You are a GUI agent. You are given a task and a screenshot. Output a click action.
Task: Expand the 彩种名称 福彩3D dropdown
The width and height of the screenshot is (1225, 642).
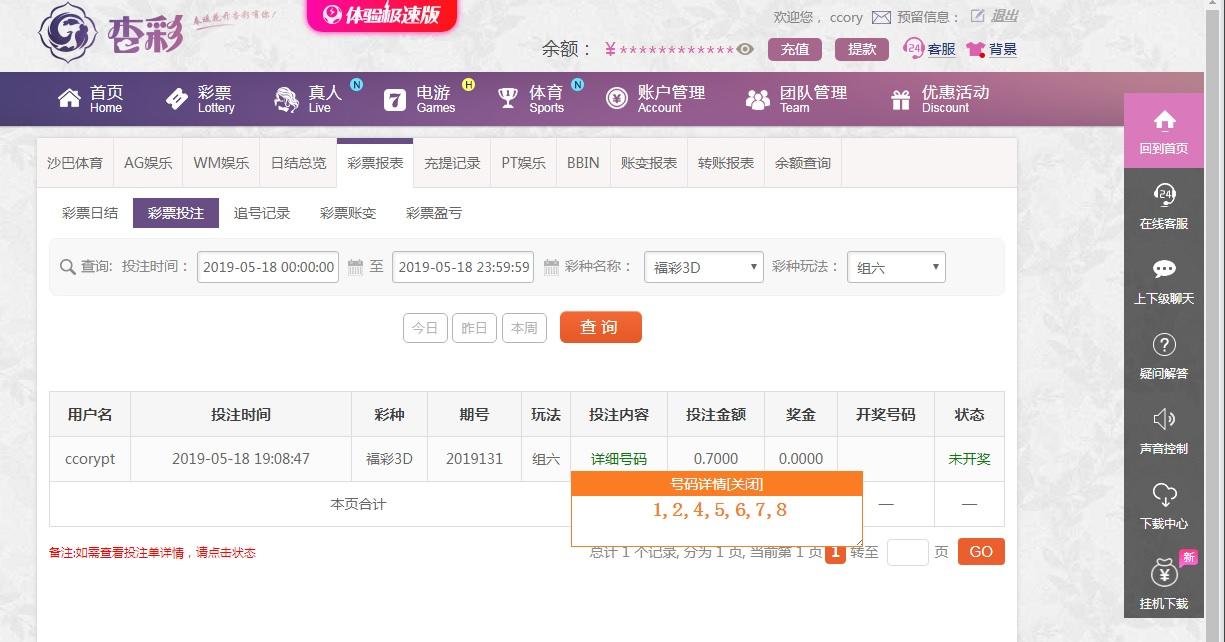pos(704,267)
